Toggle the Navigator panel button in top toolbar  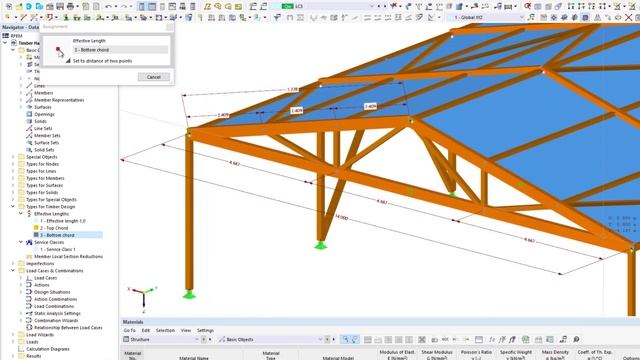[x=141, y=7]
